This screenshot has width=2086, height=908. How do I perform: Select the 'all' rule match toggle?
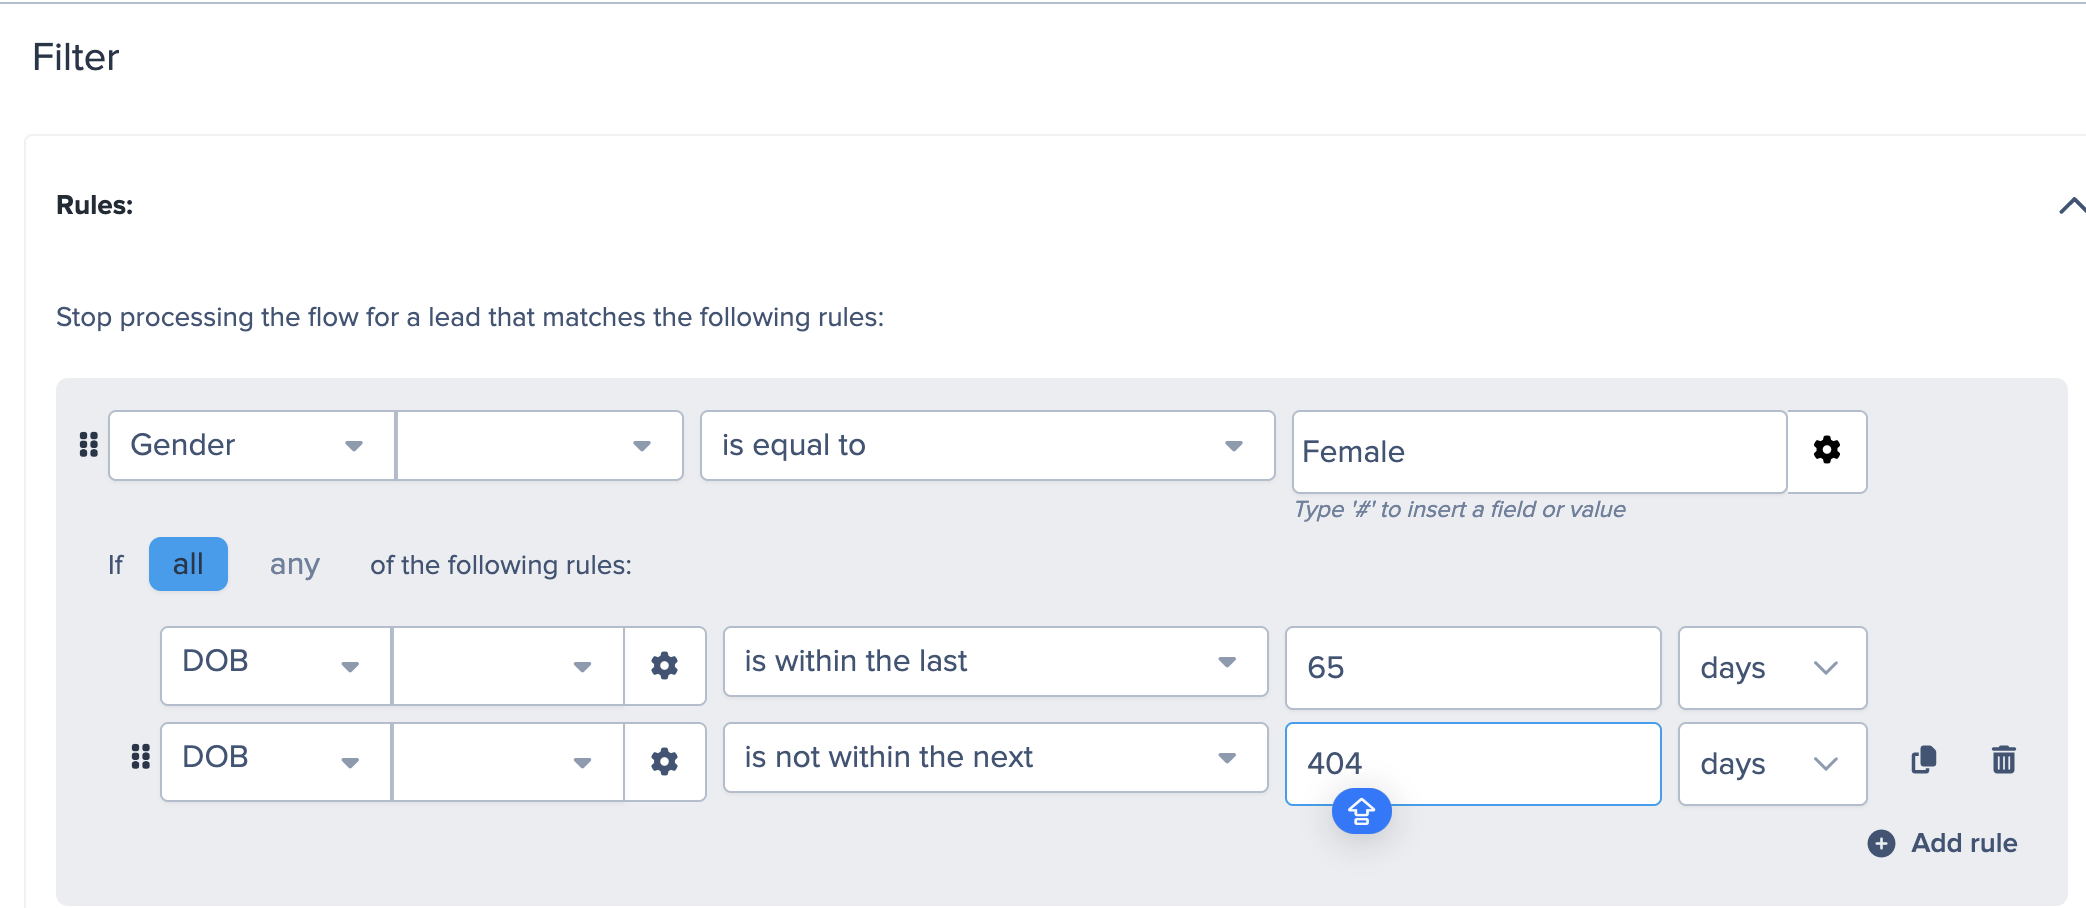click(x=188, y=564)
